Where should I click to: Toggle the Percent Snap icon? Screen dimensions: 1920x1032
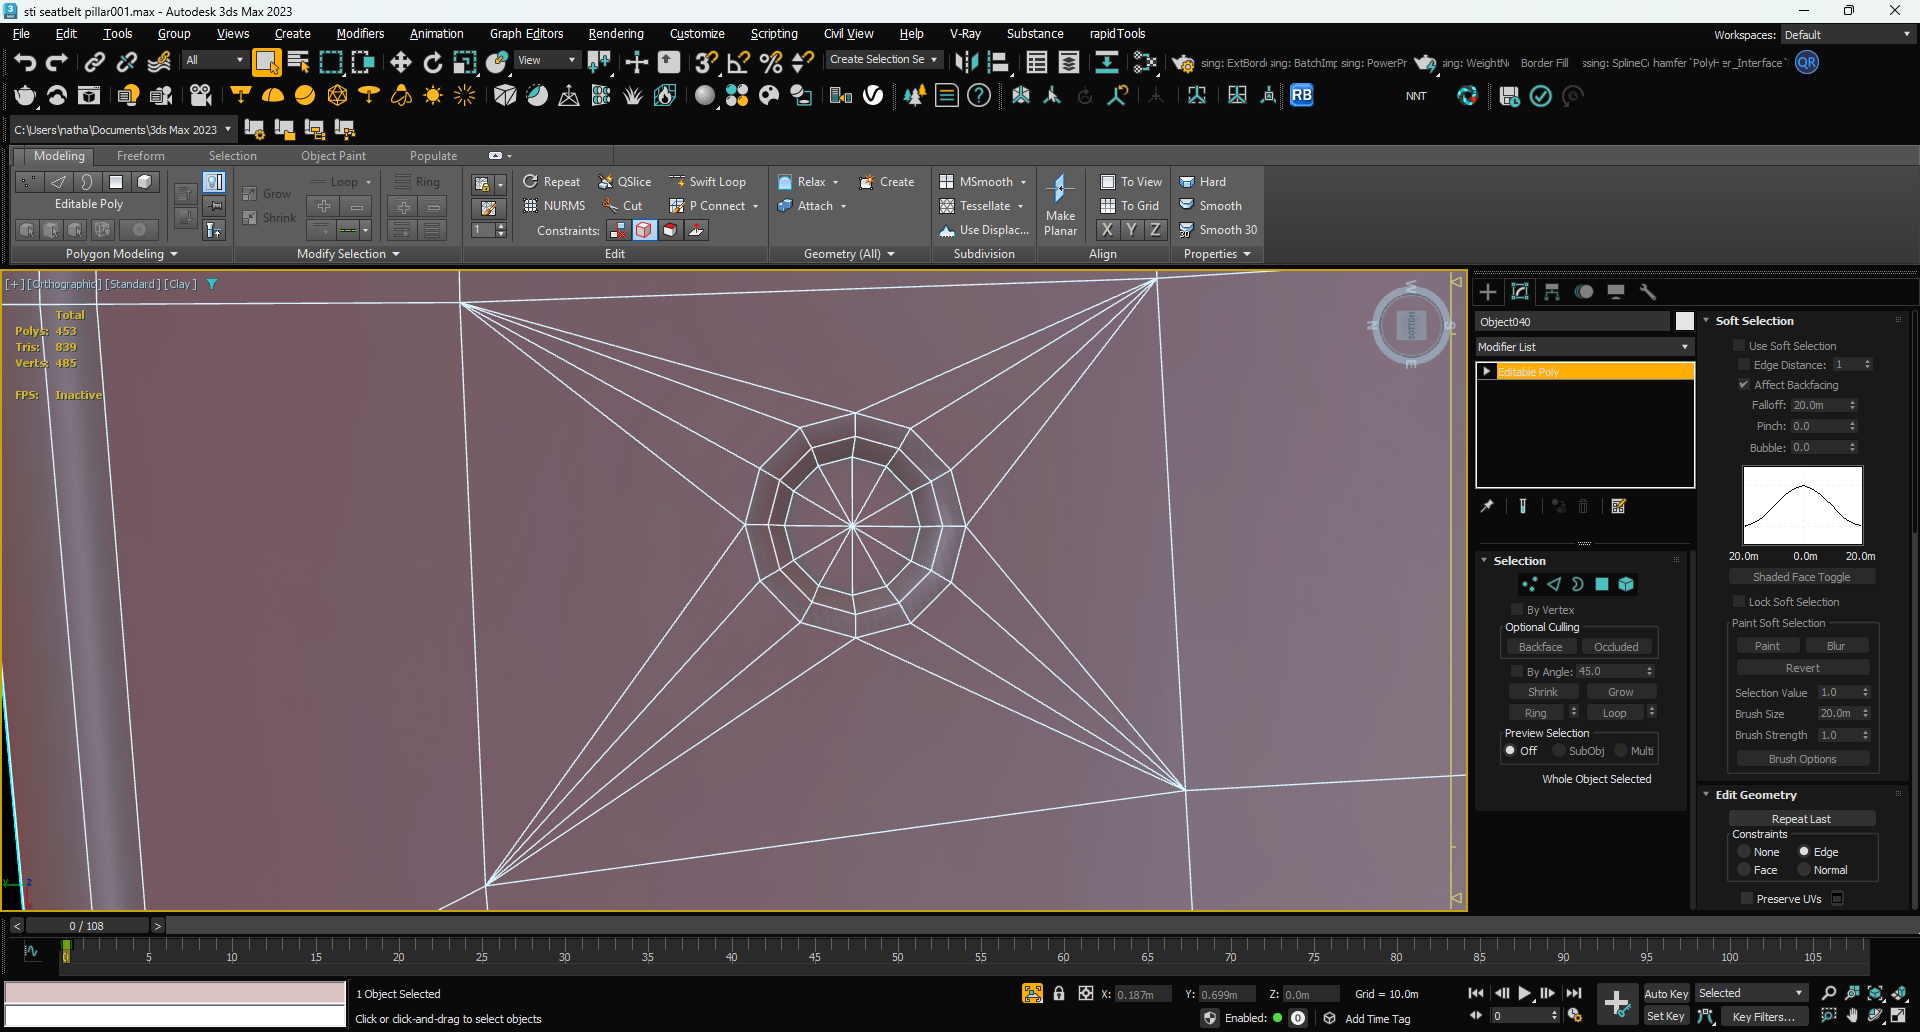tap(771, 63)
